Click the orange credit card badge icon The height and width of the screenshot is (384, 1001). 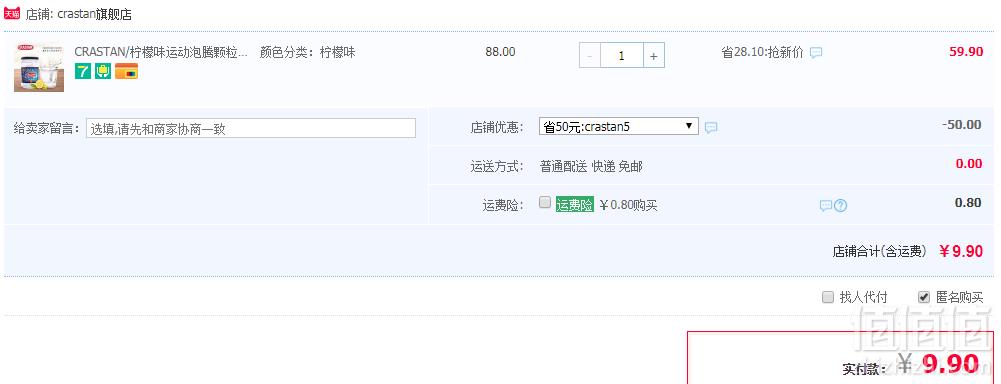click(x=126, y=71)
